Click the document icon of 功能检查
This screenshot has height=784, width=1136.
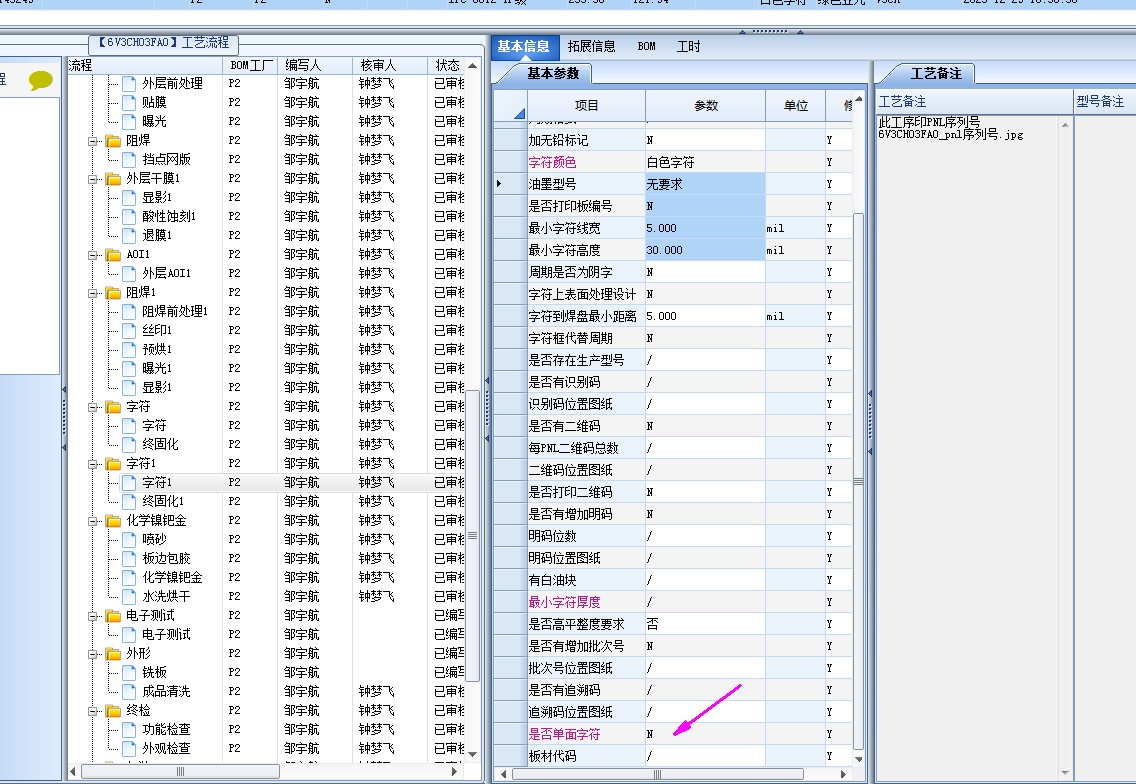tap(129, 730)
